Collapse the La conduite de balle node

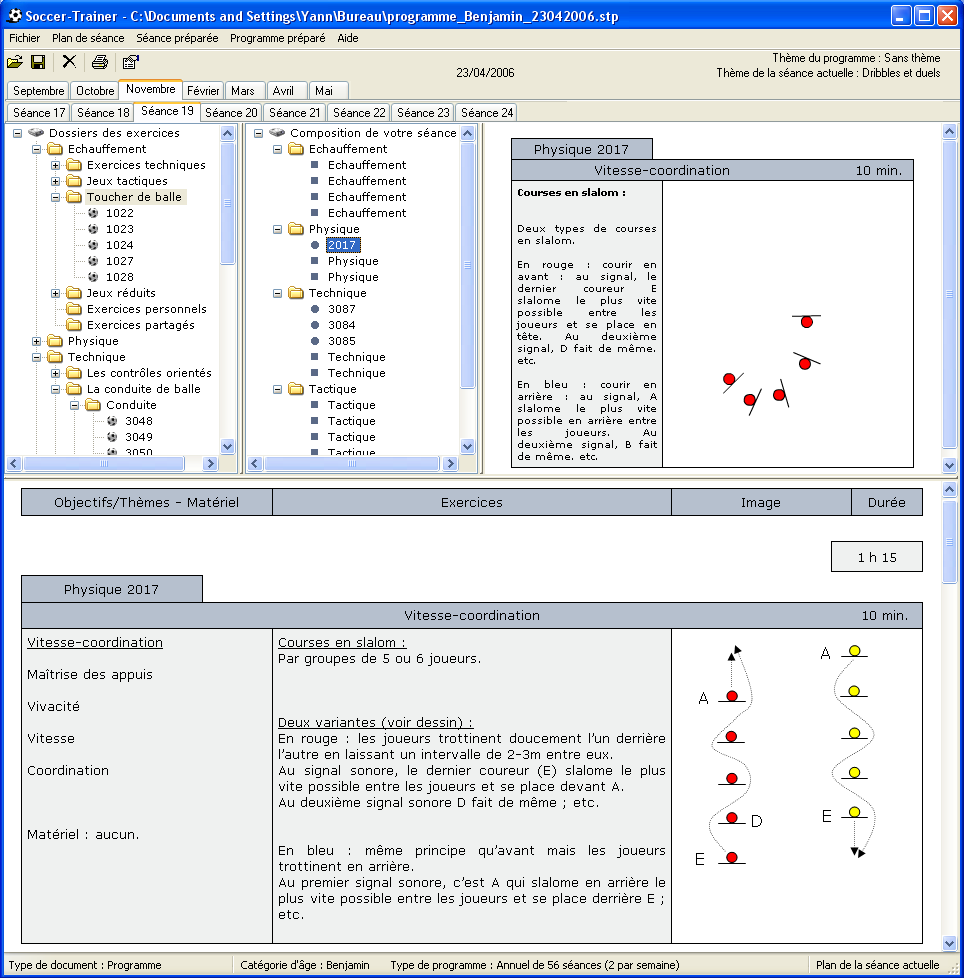coord(55,389)
